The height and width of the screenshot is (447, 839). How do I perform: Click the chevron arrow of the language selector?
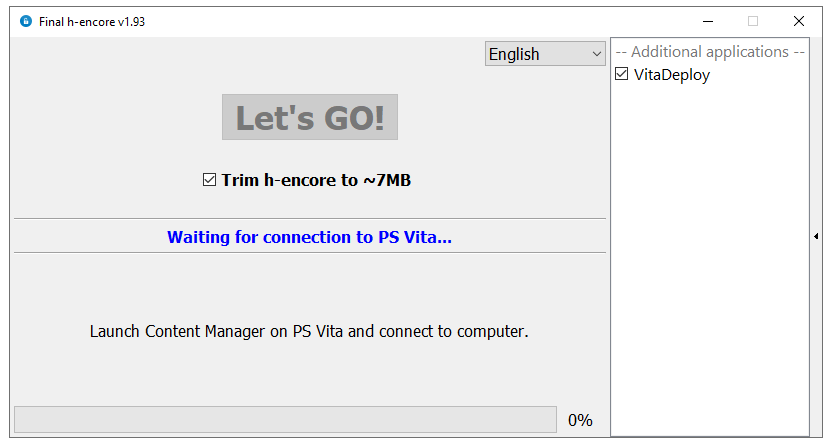coord(597,54)
